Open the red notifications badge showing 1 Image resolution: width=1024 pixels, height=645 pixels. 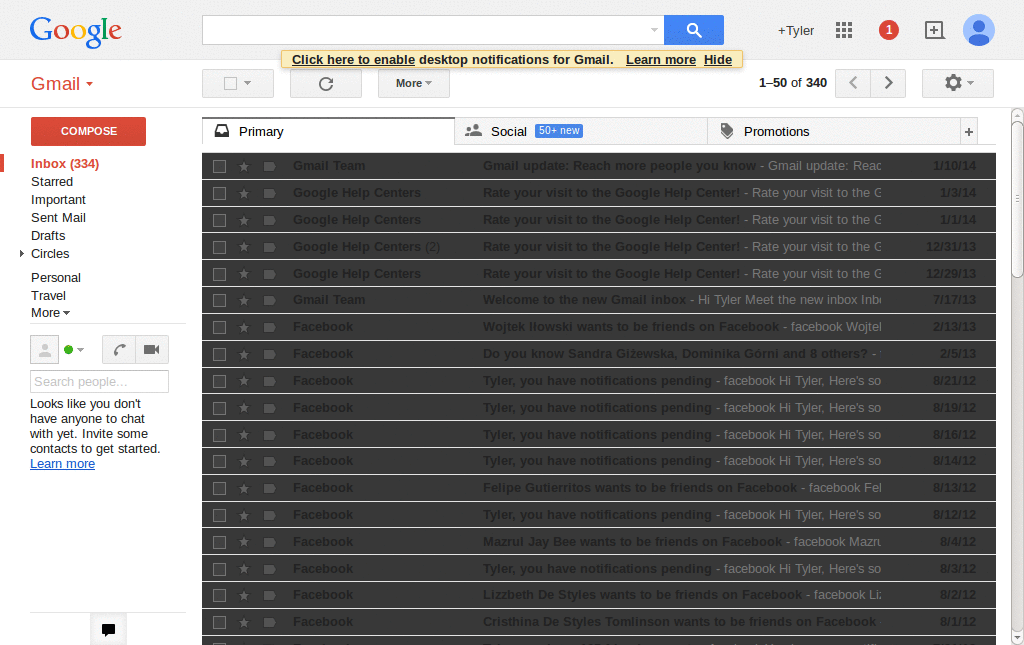[888, 30]
